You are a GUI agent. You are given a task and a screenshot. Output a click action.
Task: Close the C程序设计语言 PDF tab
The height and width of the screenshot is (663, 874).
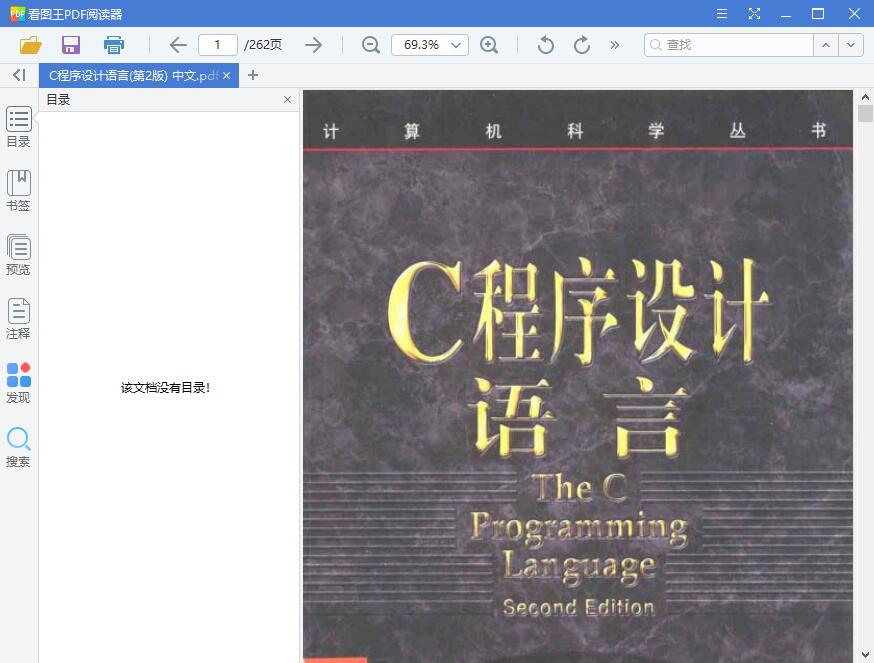[x=226, y=76]
